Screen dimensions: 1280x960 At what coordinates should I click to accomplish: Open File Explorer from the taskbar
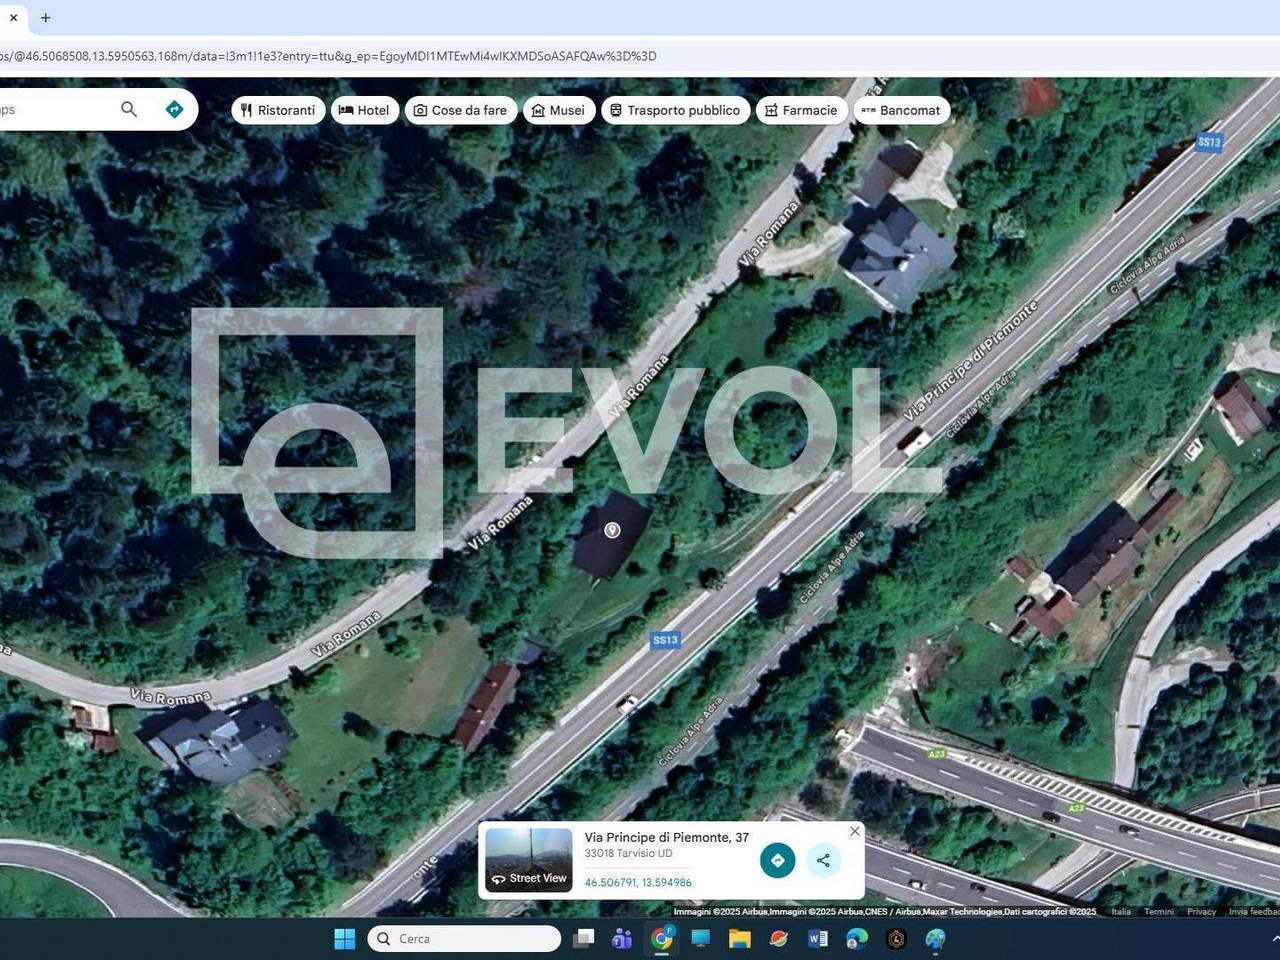click(739, 938)
